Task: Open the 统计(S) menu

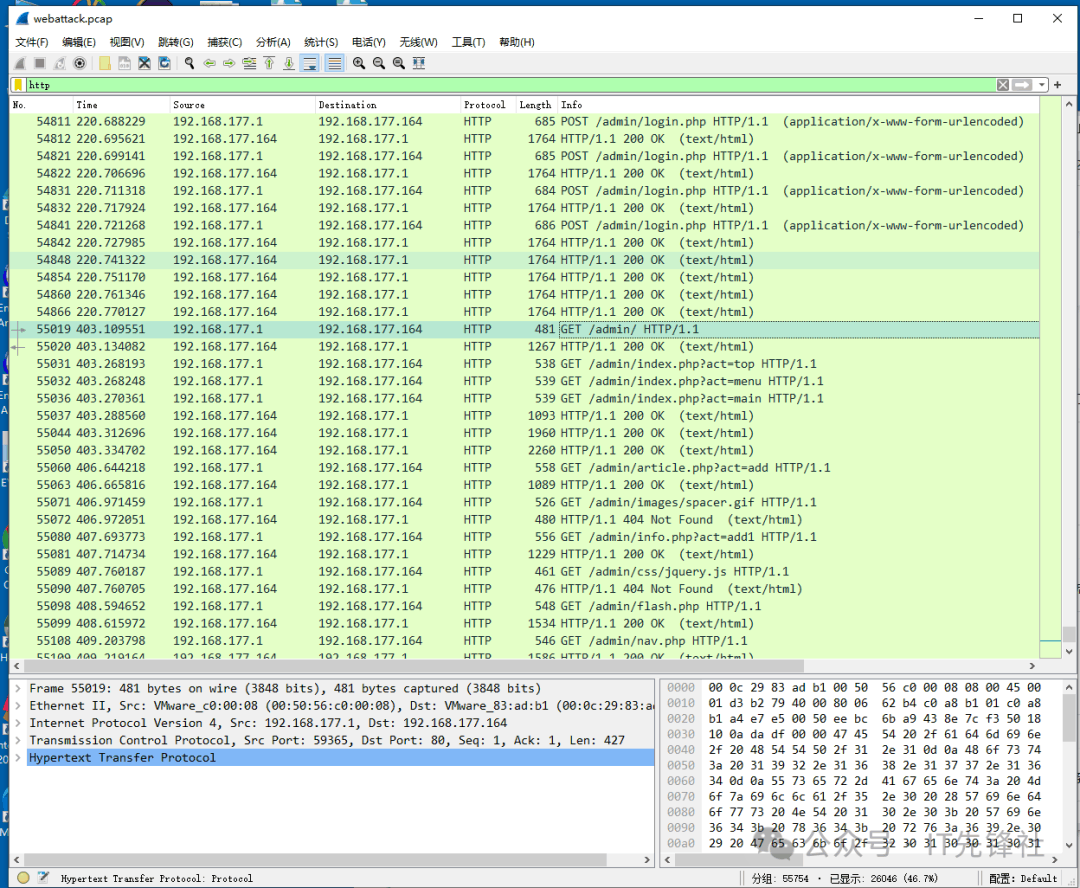Action: pyautogui.click(x=321, y=42)
